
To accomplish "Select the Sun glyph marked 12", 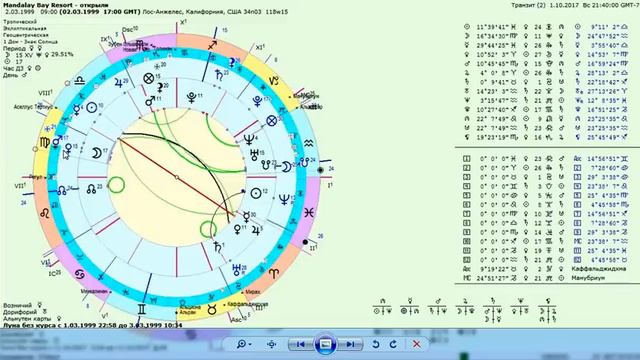I will coord(256,193).
